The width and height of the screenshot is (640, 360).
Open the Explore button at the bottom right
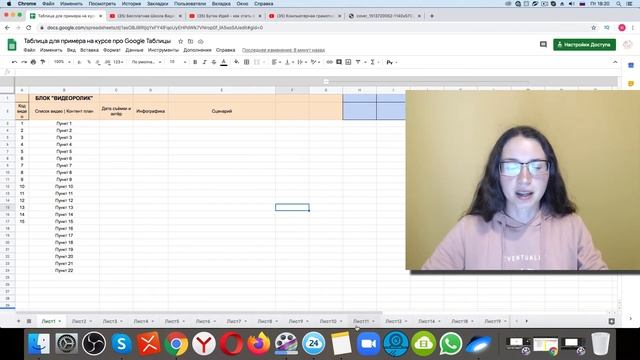pyautogui.click(x=611, y=321)
